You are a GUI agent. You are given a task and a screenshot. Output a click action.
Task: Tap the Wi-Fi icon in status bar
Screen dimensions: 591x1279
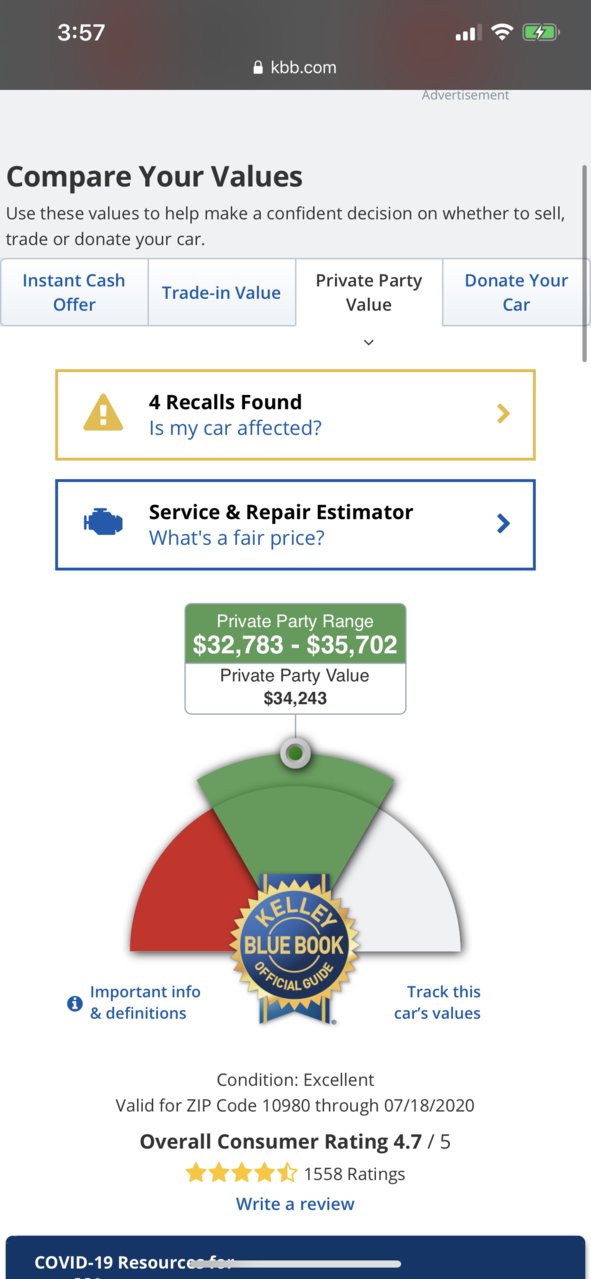(x=501, y=32)
